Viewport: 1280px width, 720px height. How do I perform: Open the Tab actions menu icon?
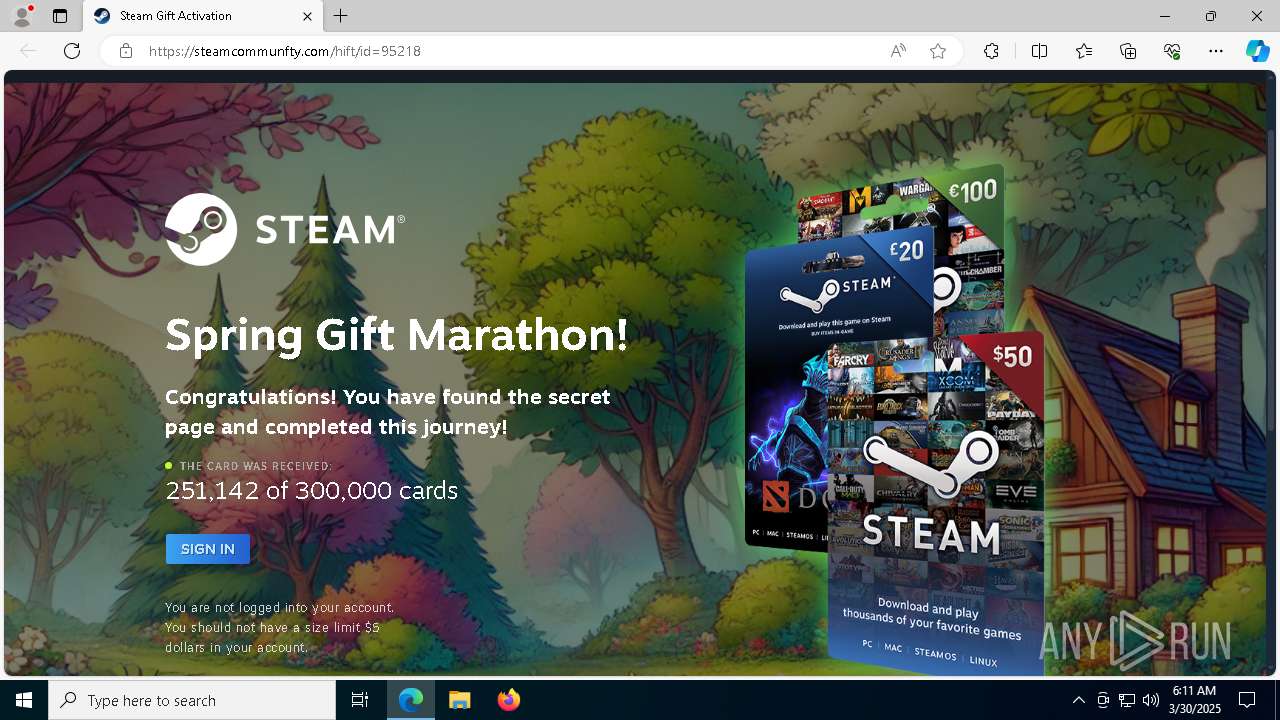click(x=60, y=16)
